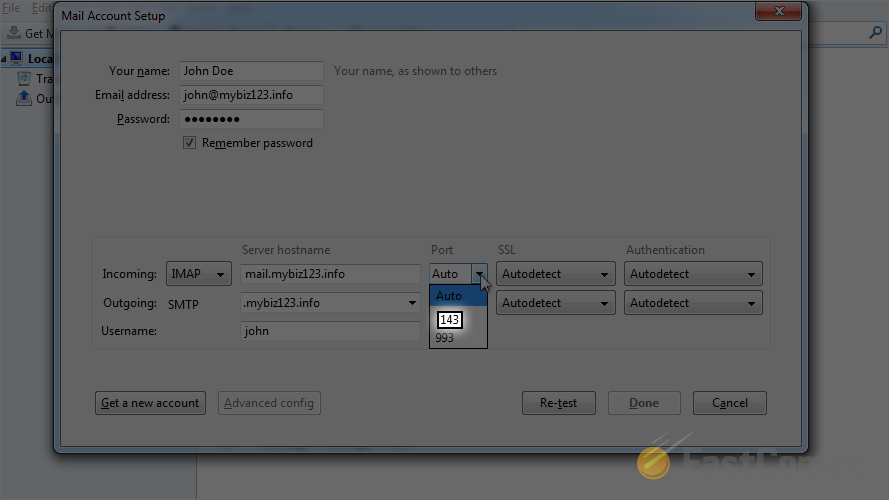
Task: Select the Local Folders computer icon
Action: 16,58
